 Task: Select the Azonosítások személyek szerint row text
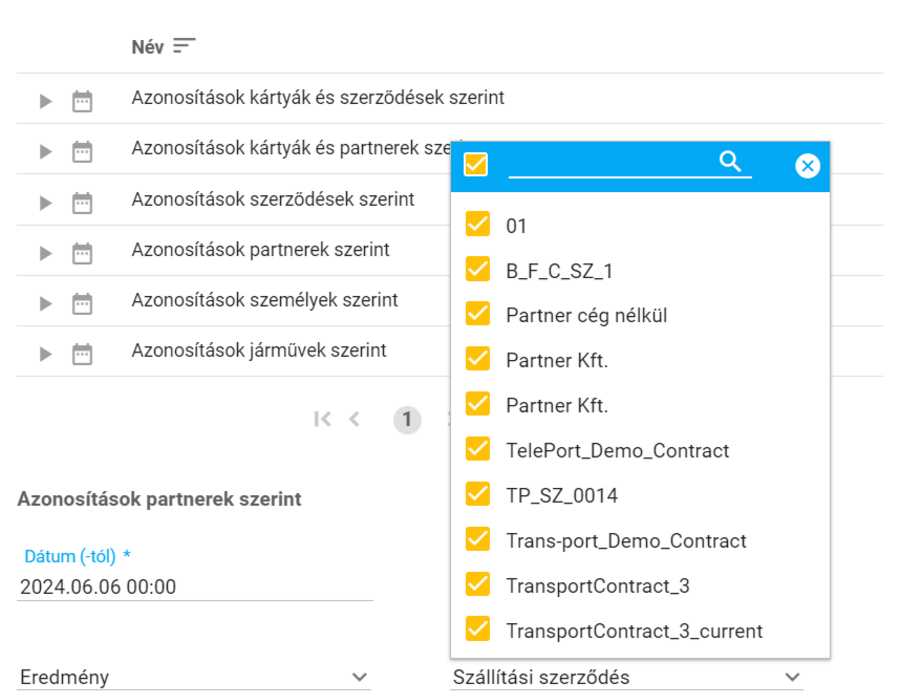click(265, 300)
